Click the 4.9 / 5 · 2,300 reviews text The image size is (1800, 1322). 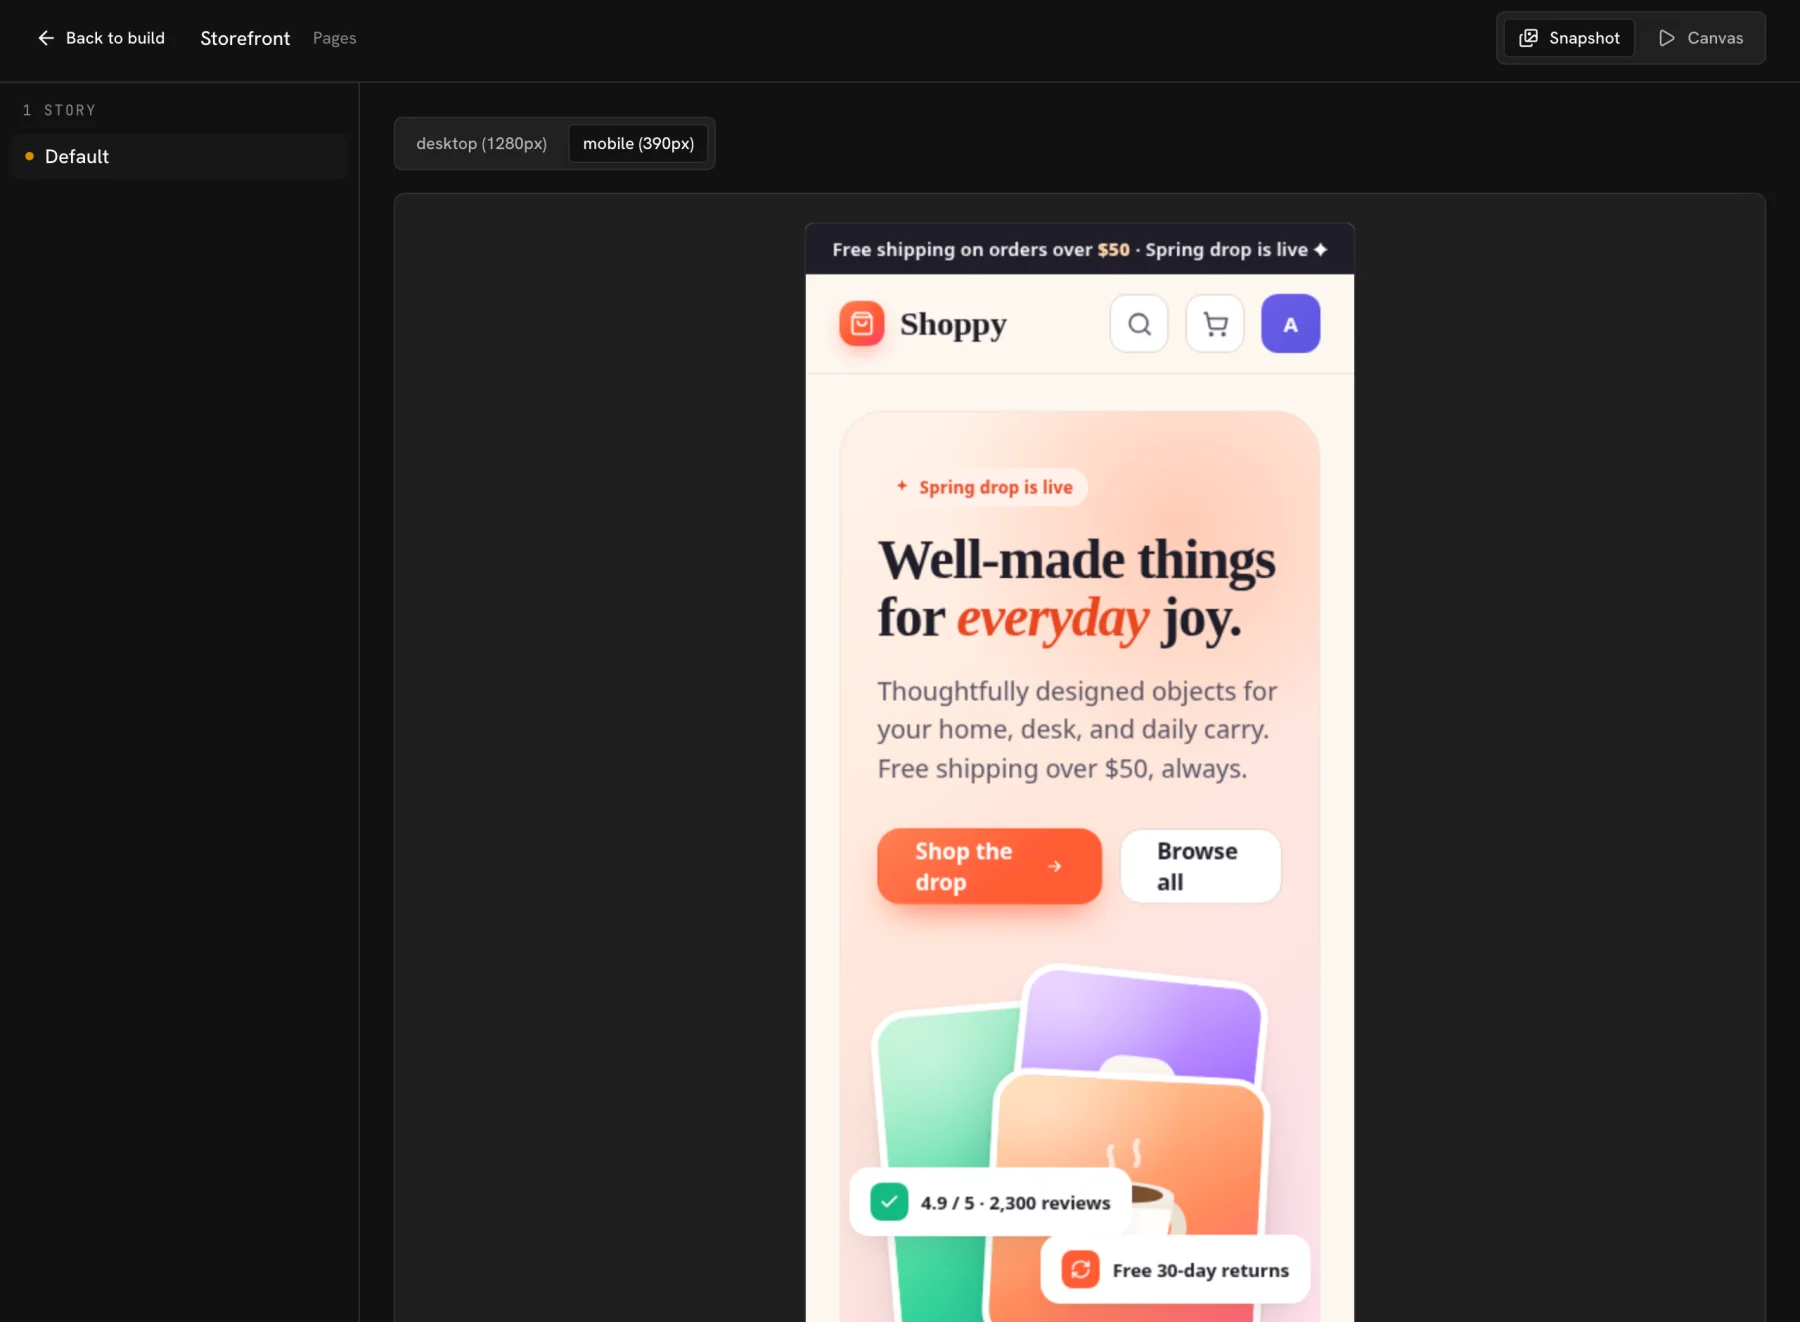click(1015, 1203)
